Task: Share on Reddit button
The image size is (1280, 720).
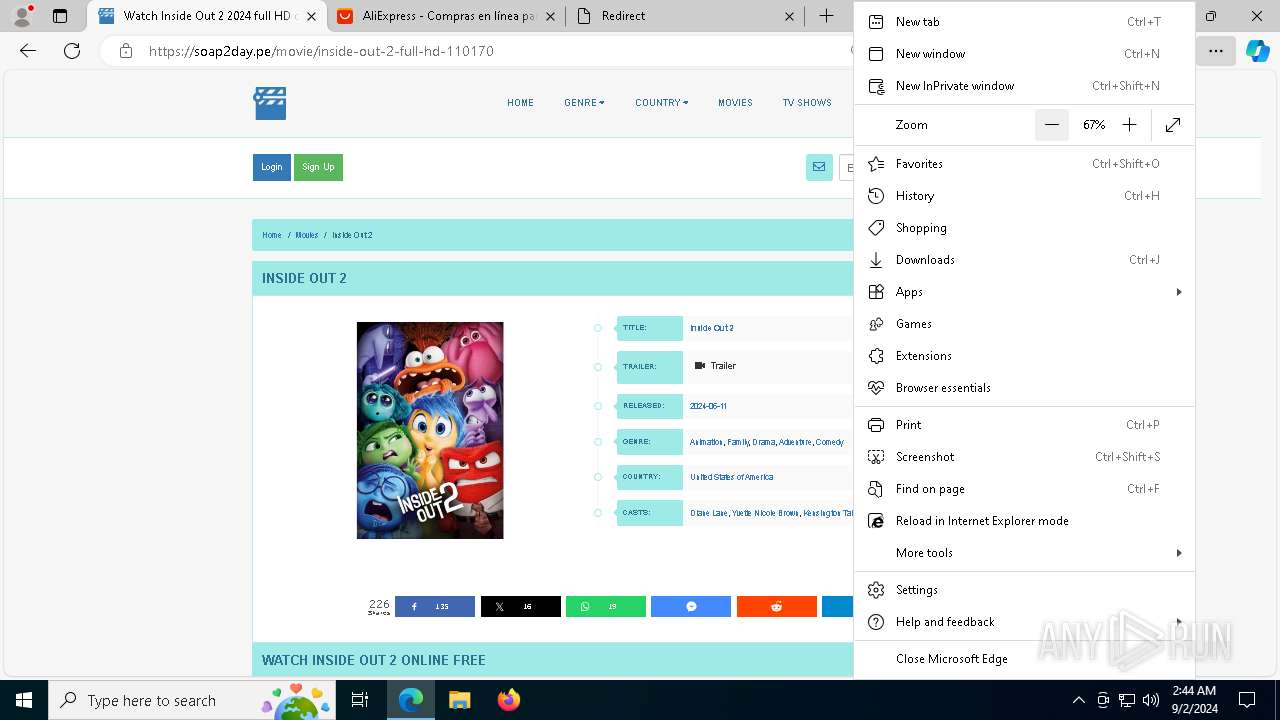Action: (777, 607)
